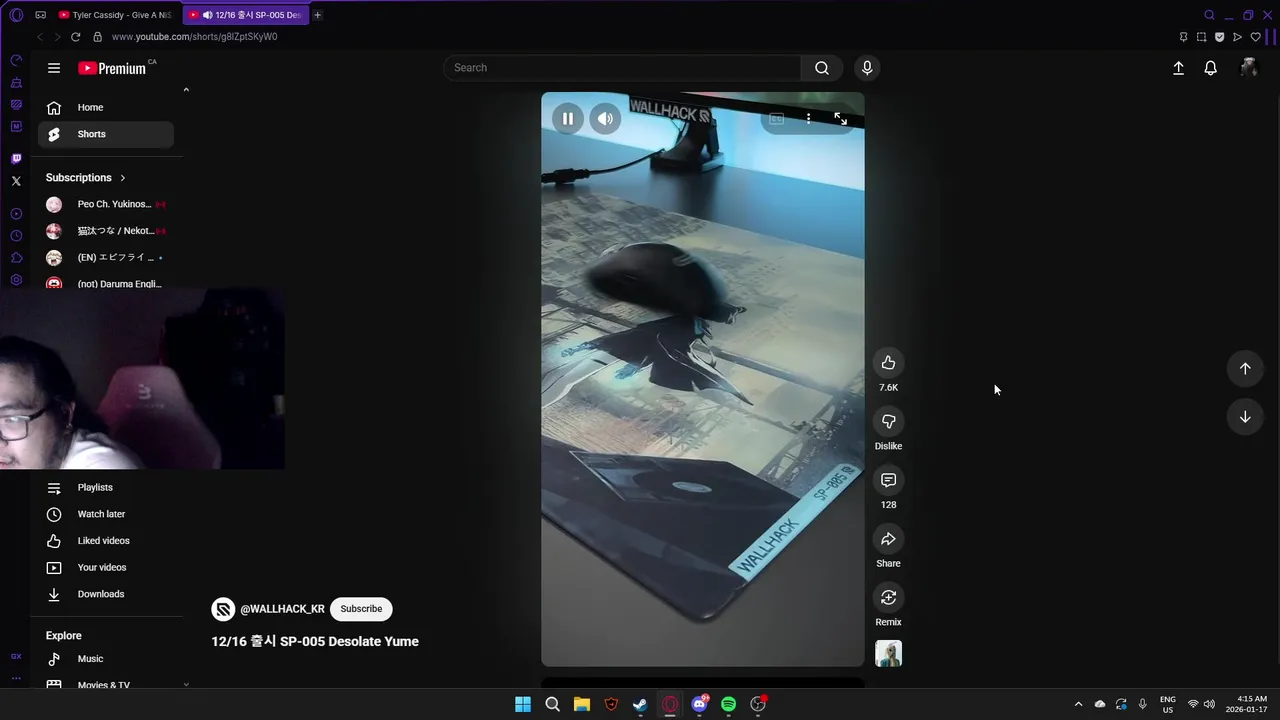The image size is (1280, 720).
Task: Select the 12/16 SP-005 Desolate Yume tab
Action: pyautogui.click(x=247, y=15)
